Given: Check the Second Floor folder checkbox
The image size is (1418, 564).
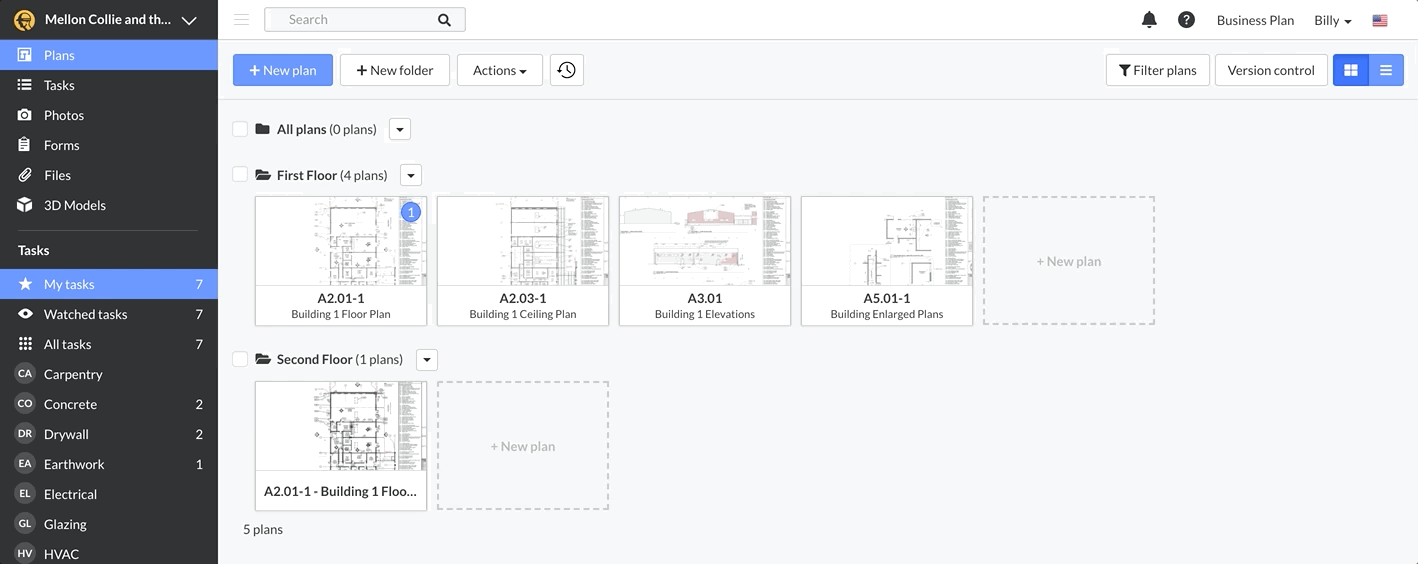Looking at the screenshot, I should click(240, 359).
